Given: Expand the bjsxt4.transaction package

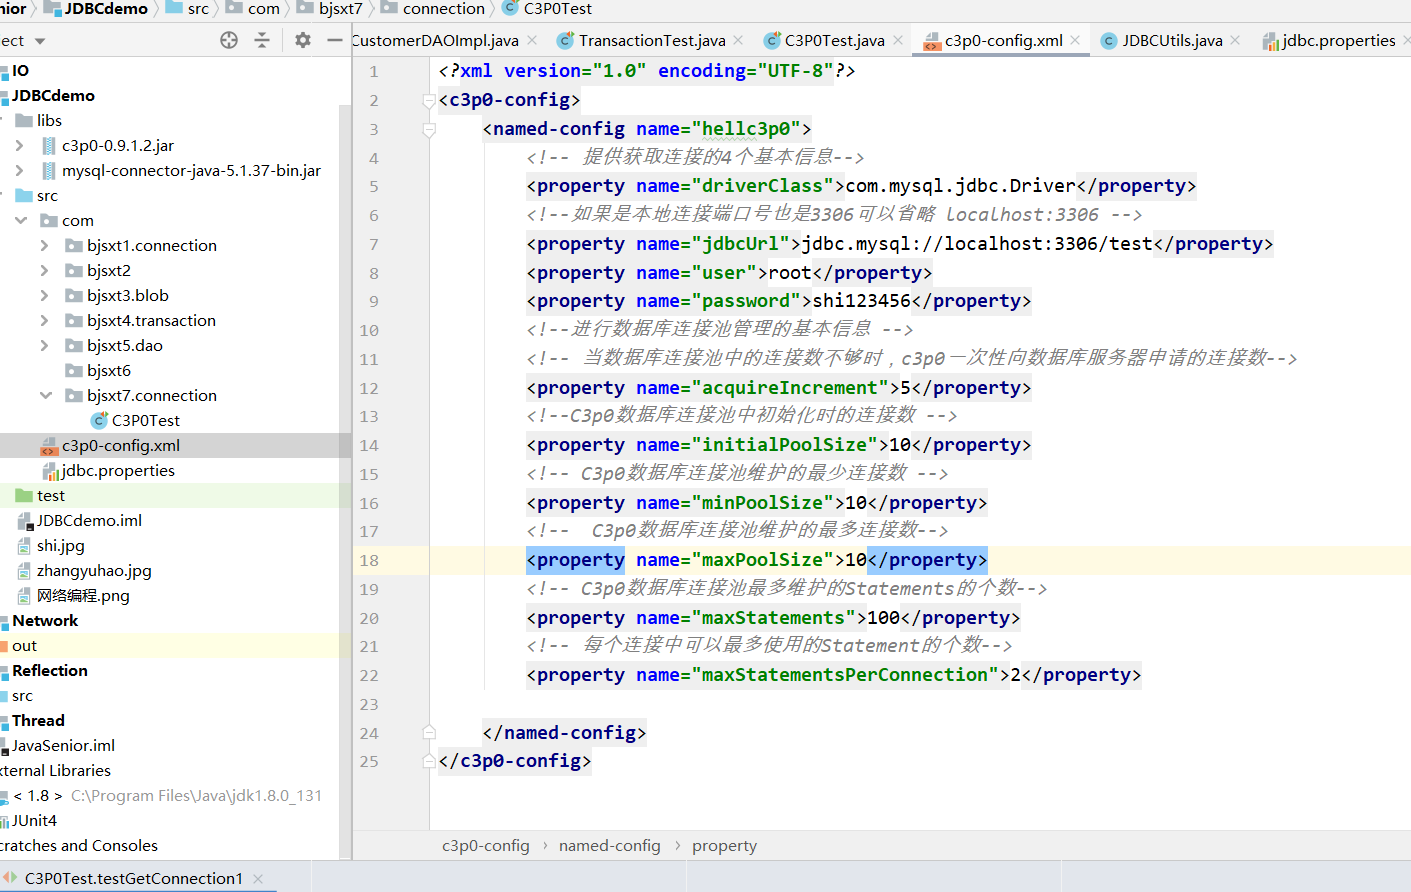Looking at the screenshot, I should pyautogui.click(x=44, y=320).
